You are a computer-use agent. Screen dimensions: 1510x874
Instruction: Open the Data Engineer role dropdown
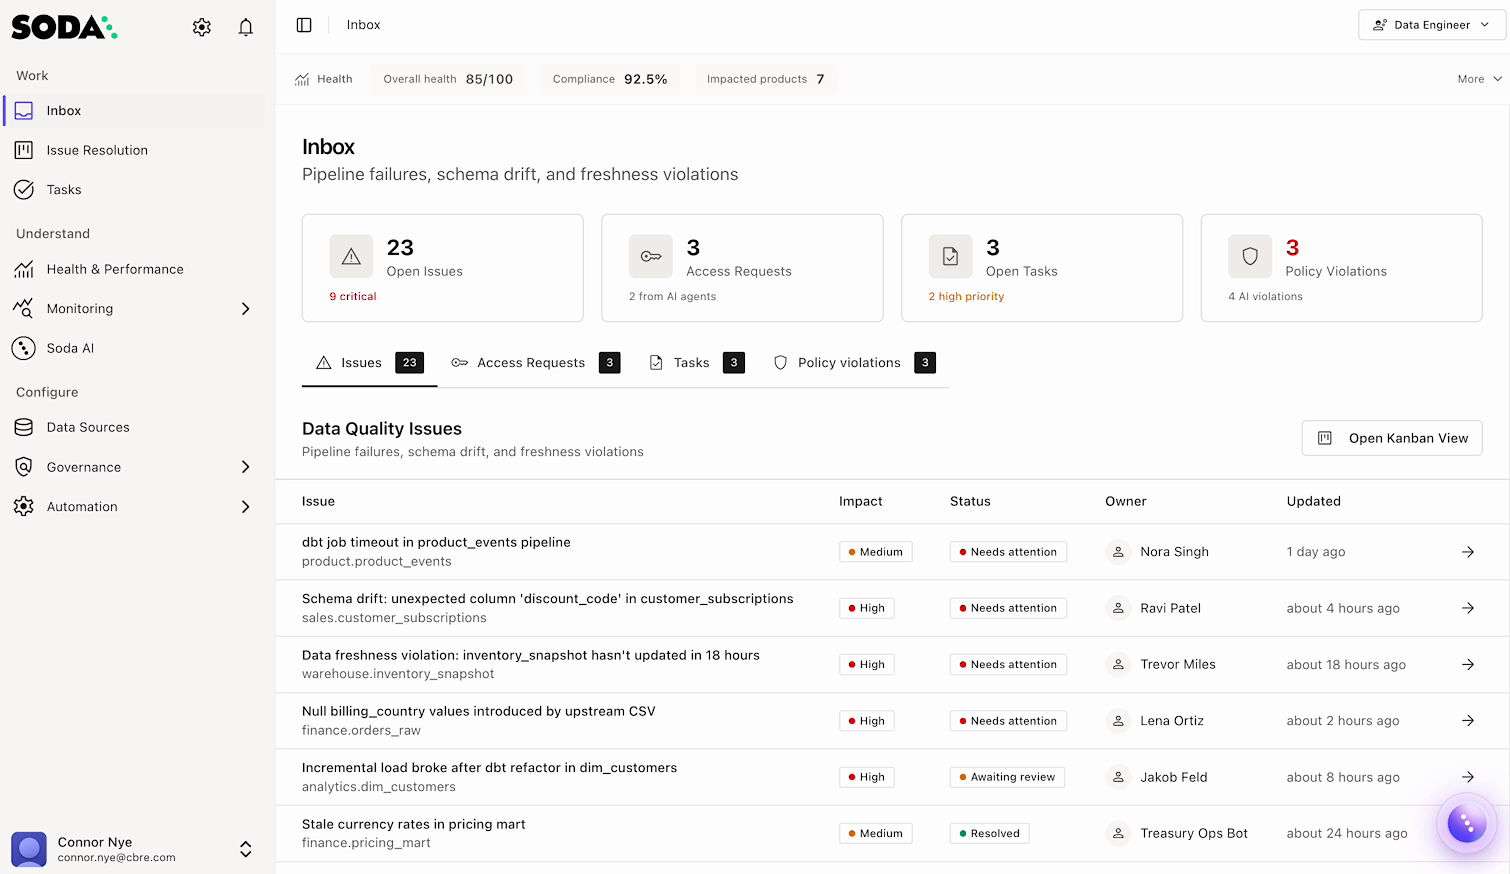coord(1431,25)
